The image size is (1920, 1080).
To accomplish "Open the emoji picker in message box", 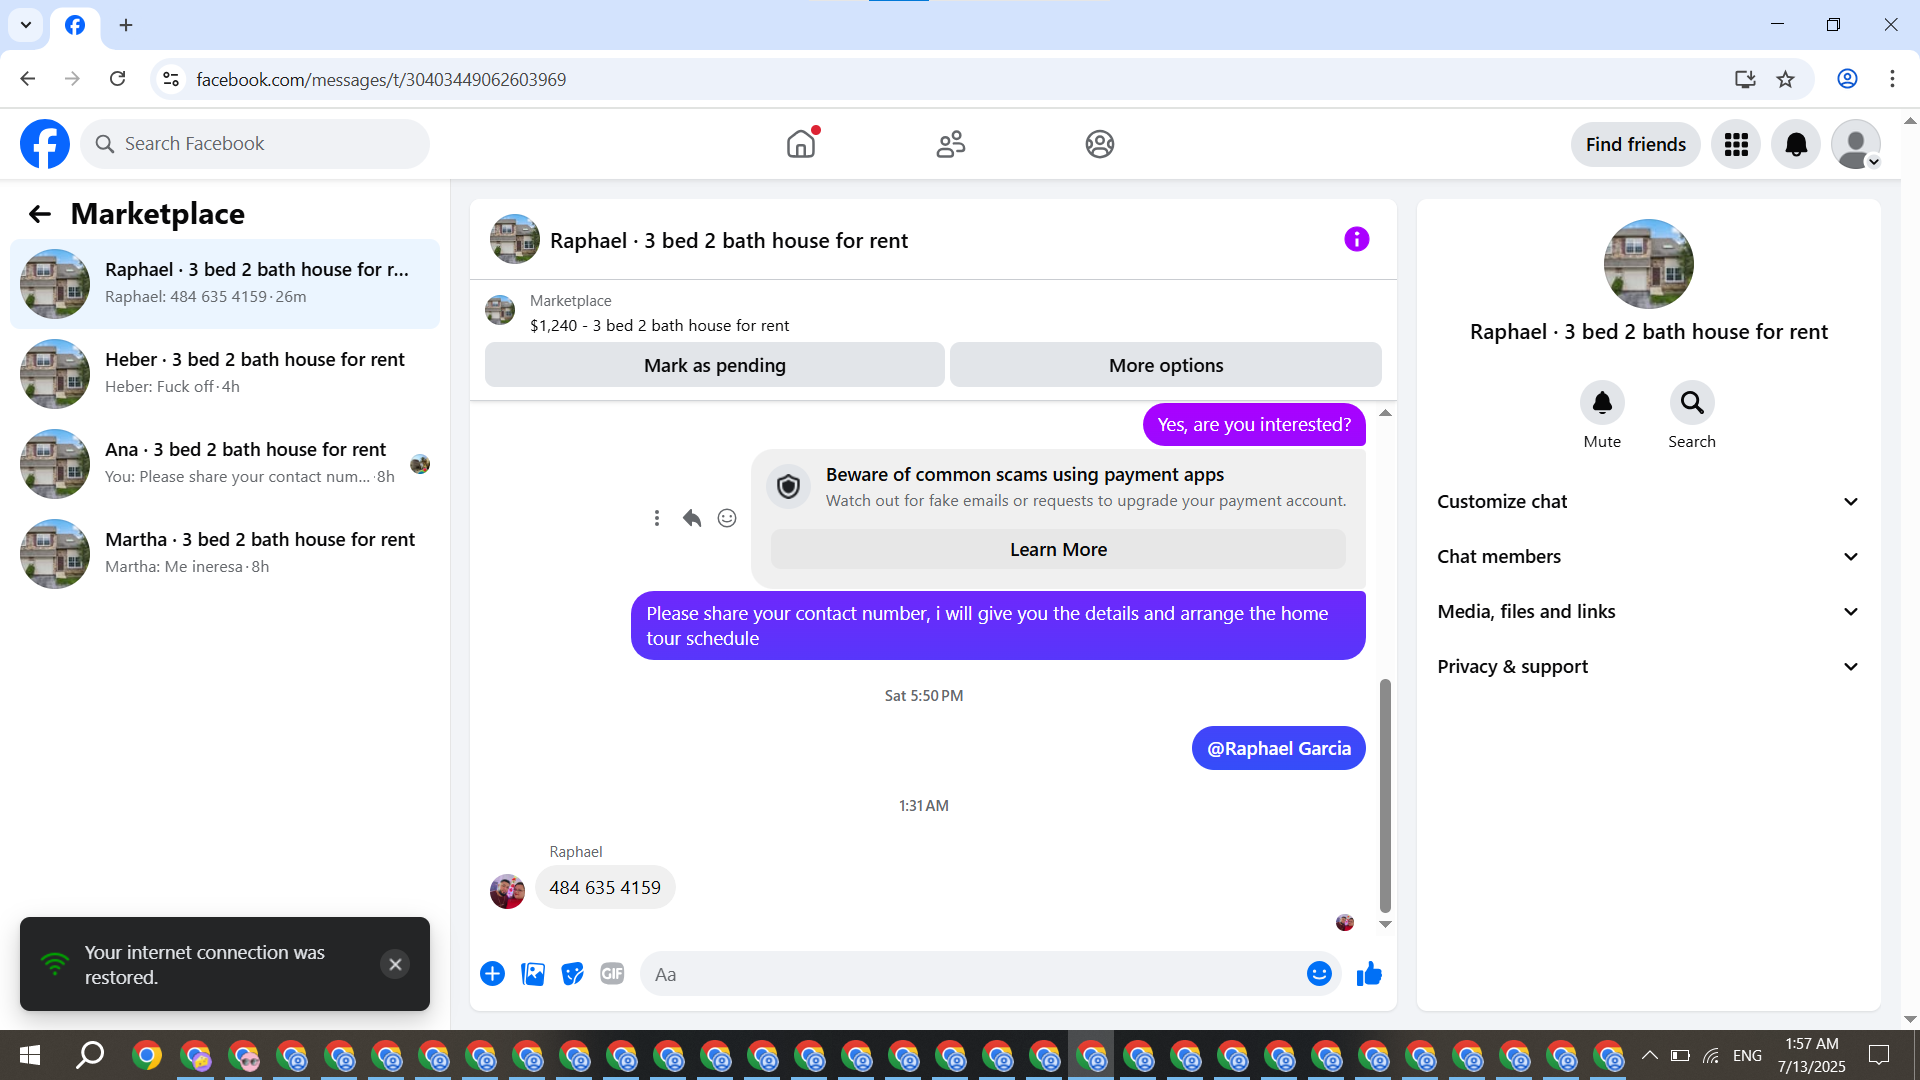I will coord(1319,974).
